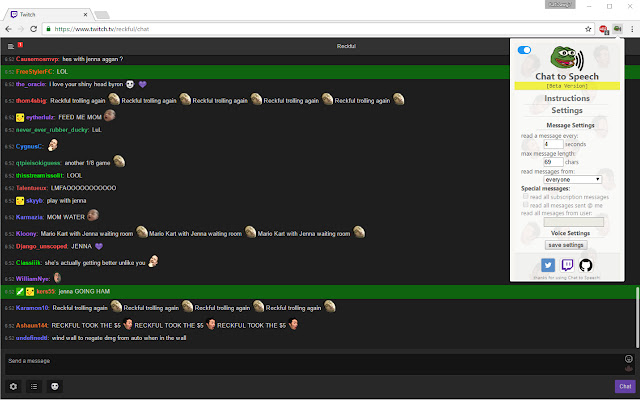Click username Ashaun144
Screen dimensions: 640x400
tap(32, 325)
